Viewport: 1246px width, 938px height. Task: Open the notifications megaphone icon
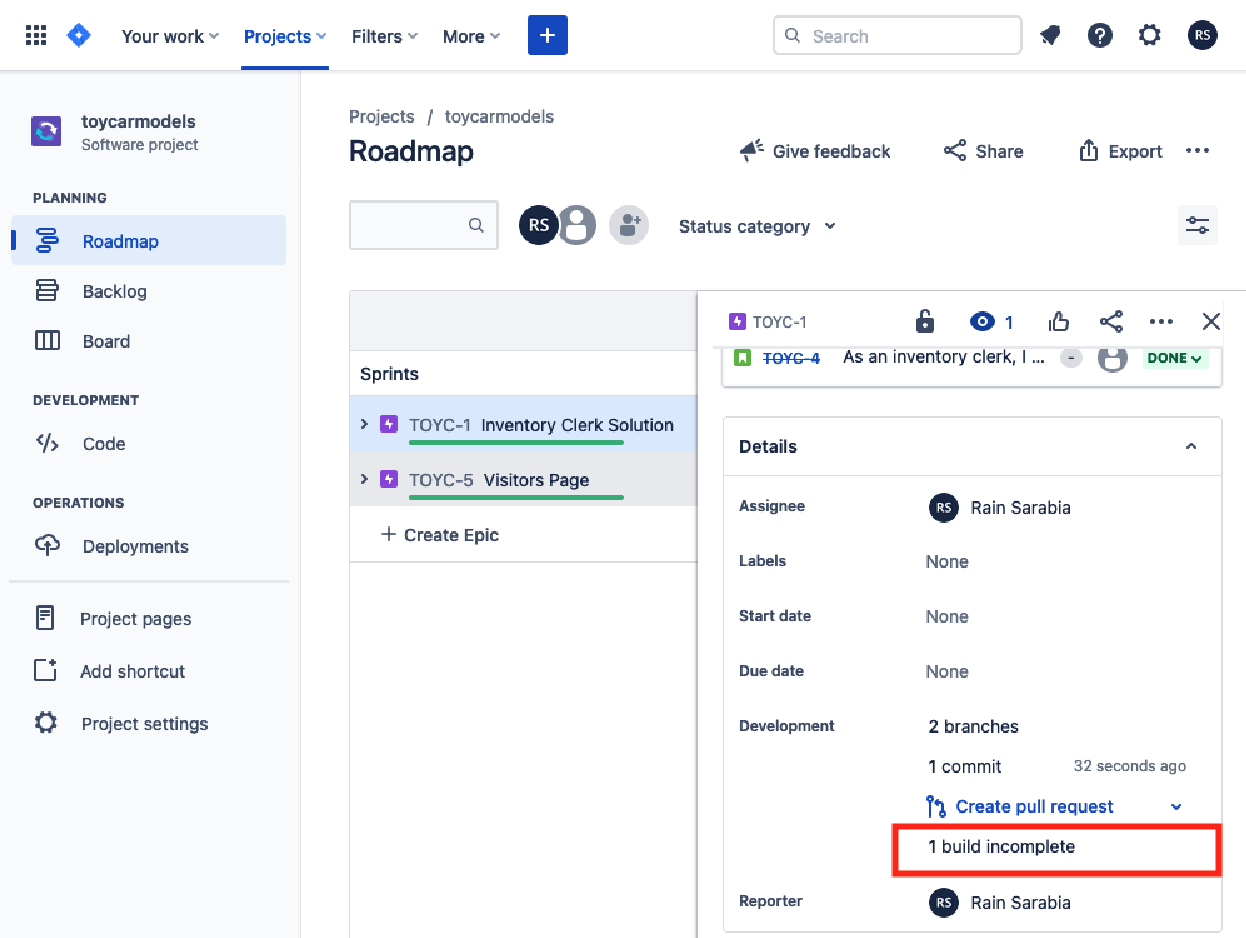(x=1050, y=36)
